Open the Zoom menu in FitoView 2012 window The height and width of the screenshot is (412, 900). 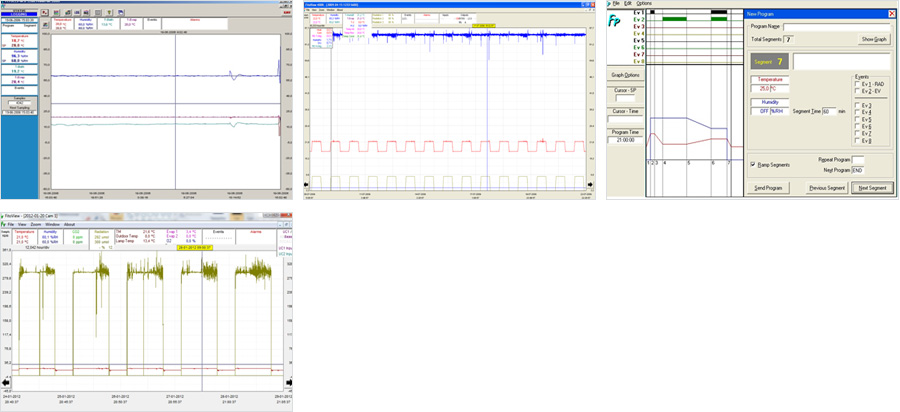(36, 224)
